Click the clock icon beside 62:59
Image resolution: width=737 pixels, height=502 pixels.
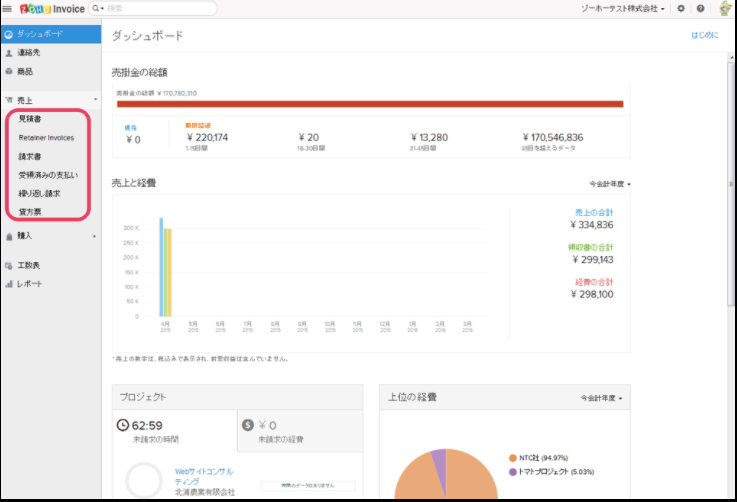[x=123, y=425]
